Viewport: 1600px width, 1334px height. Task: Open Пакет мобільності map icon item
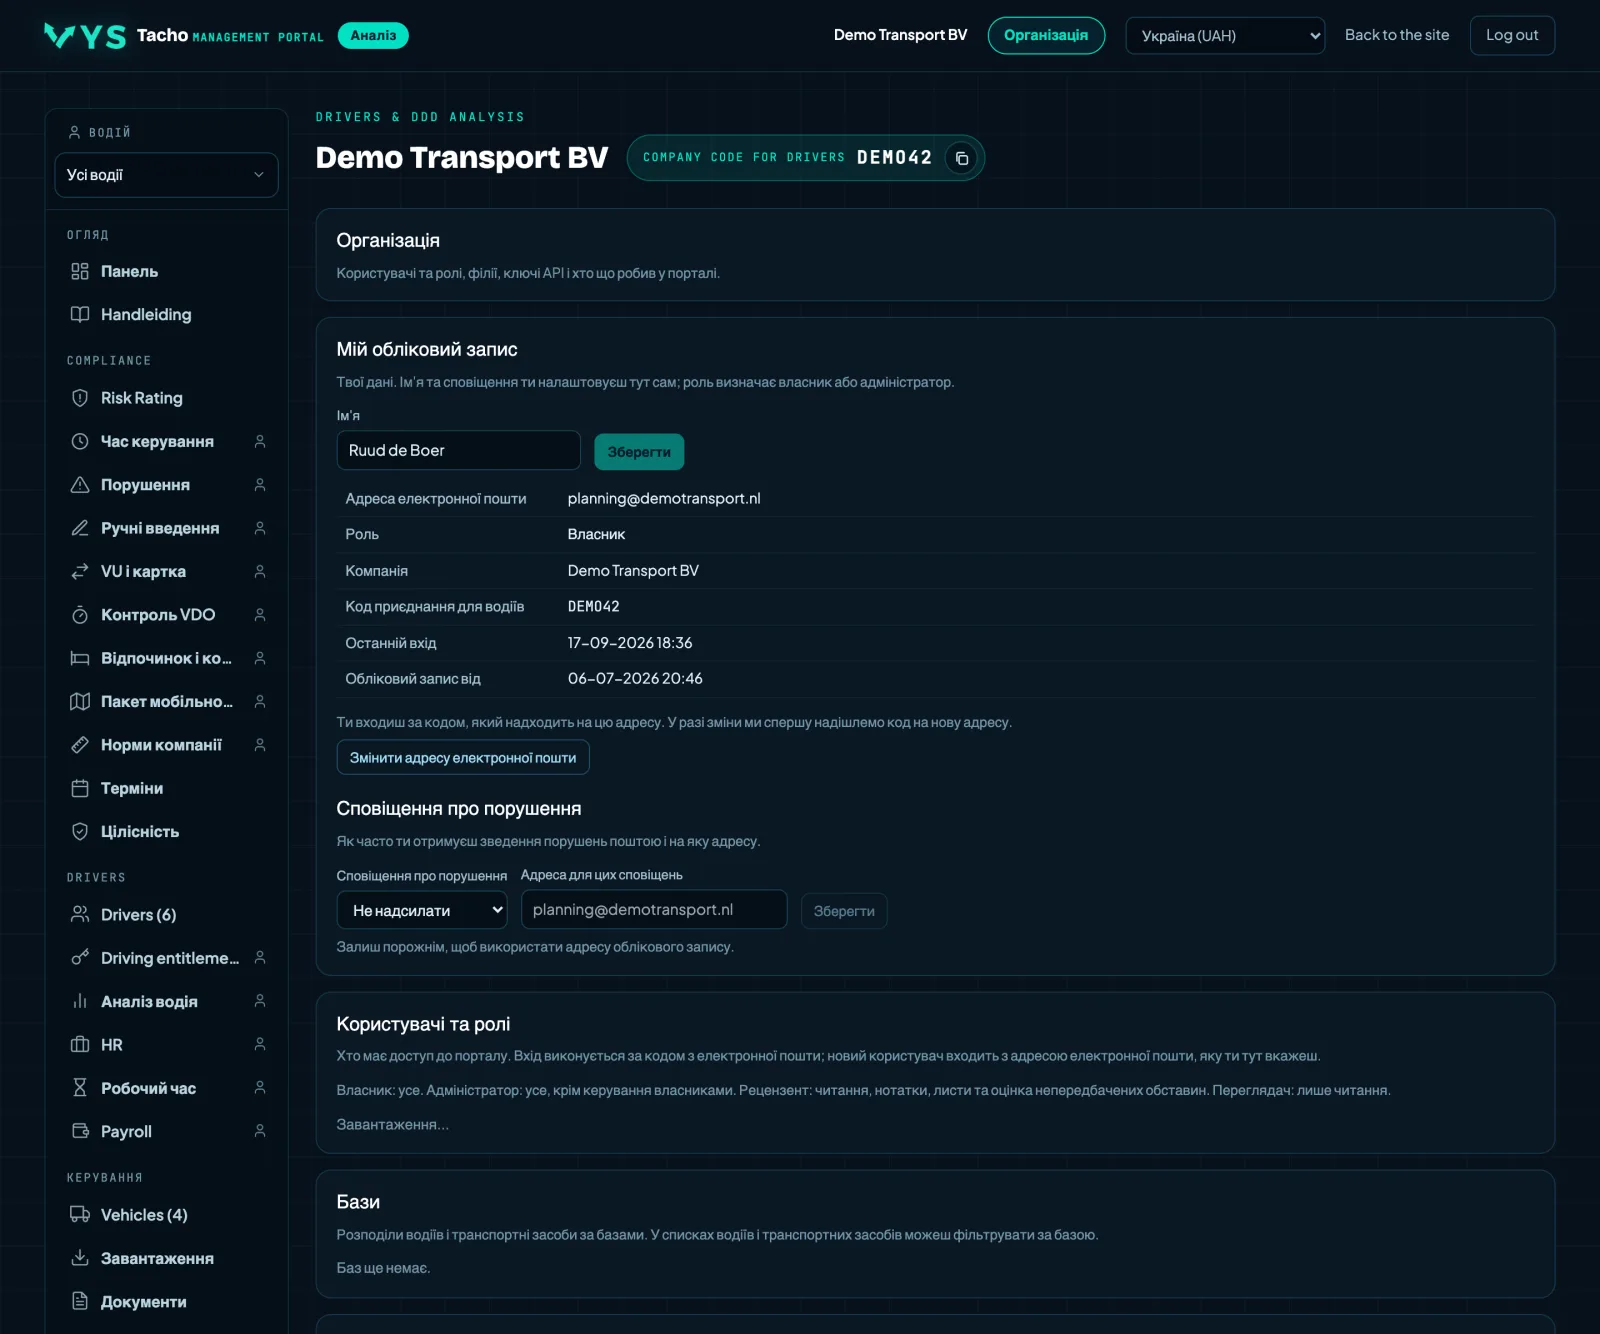[80, 701]
